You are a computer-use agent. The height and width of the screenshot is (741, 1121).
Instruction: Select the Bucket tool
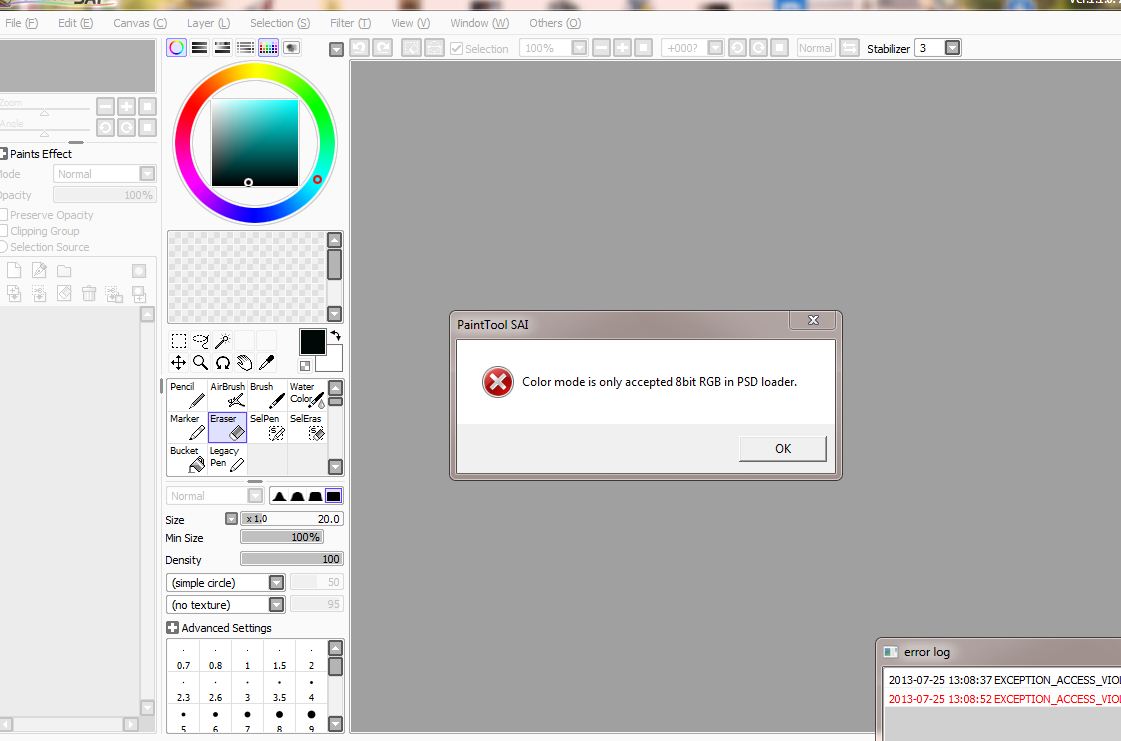[x=187, y=459]
